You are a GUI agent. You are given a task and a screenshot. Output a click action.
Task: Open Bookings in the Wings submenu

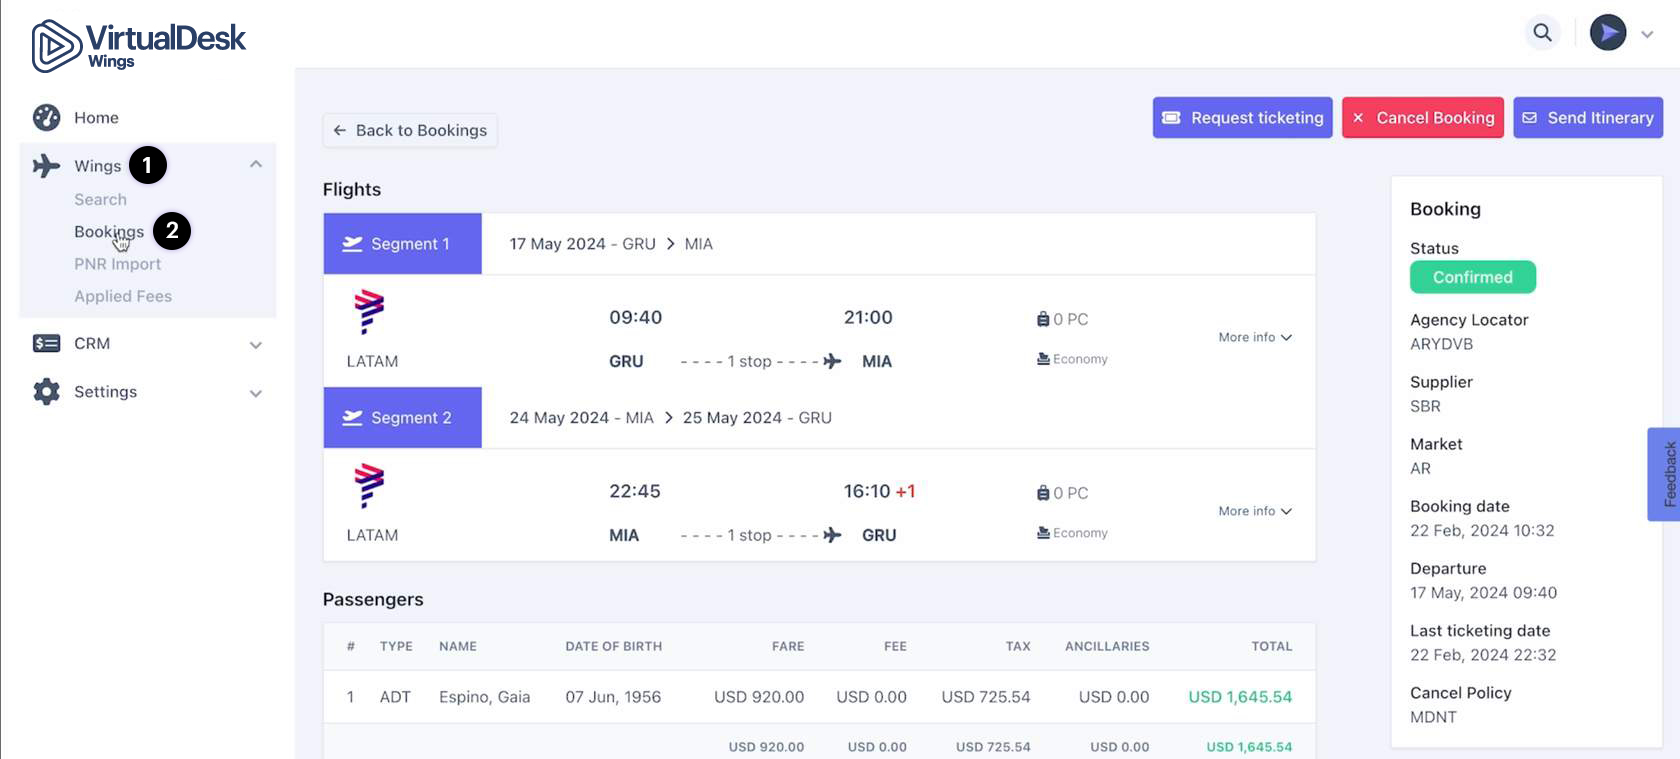coord(108,232)
